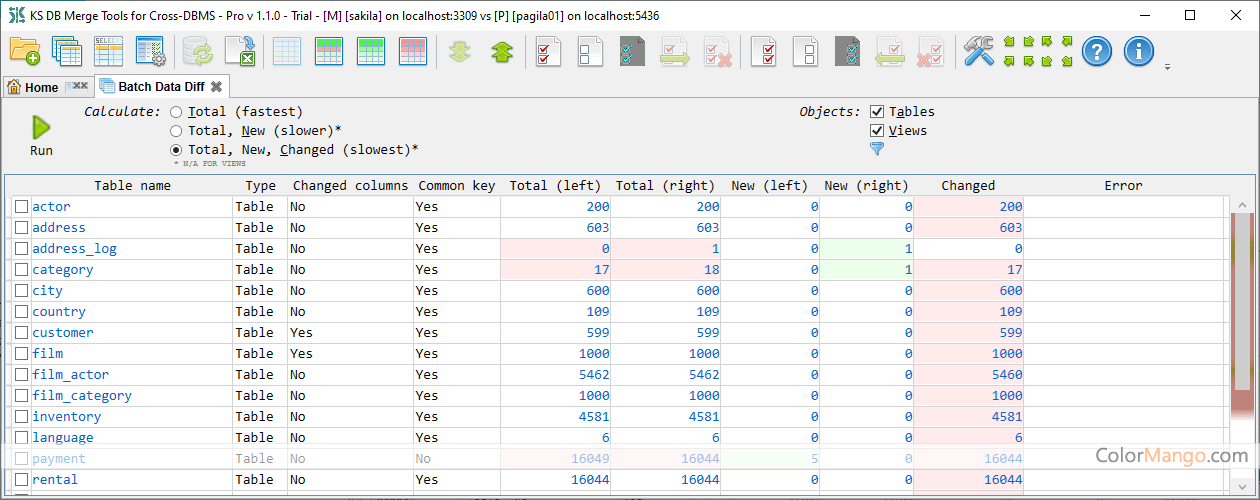Click the table with gear settings icon
Image resolution: width=1260 pixels, height=500 pixels.
click(x=150, y=51)
